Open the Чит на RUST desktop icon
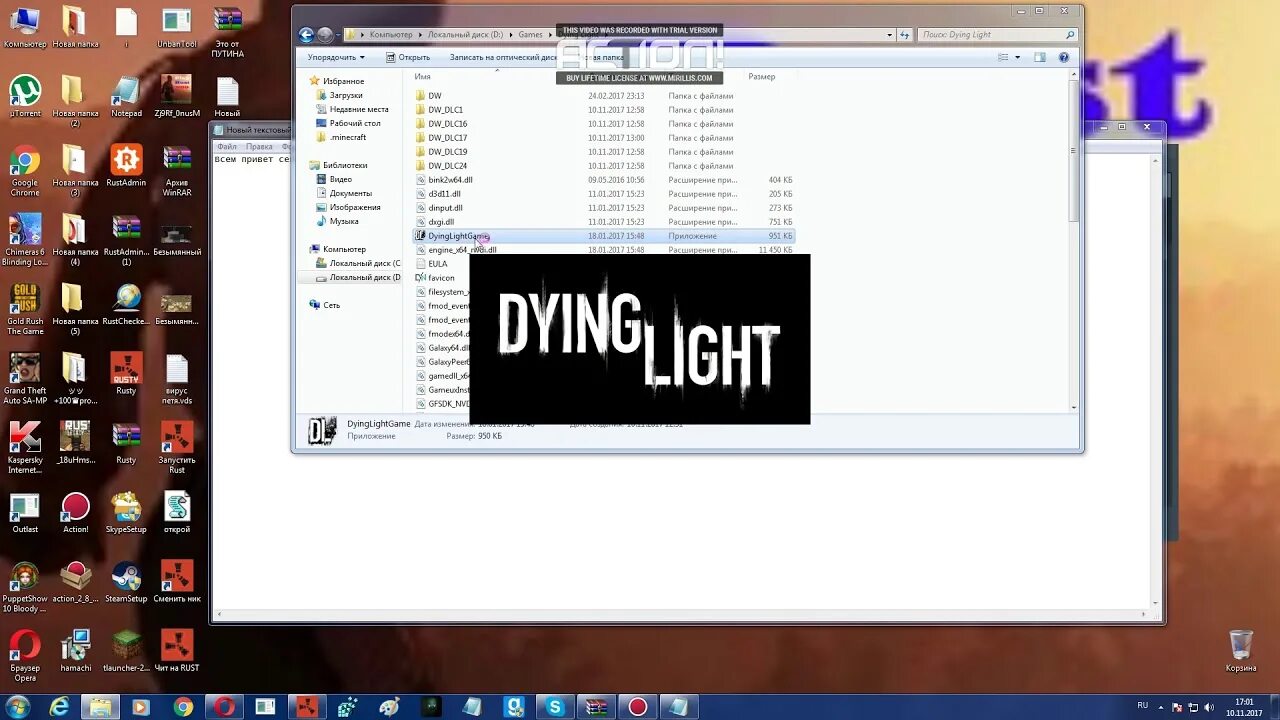Screen dimensions: 1280x720 [177, 651]
